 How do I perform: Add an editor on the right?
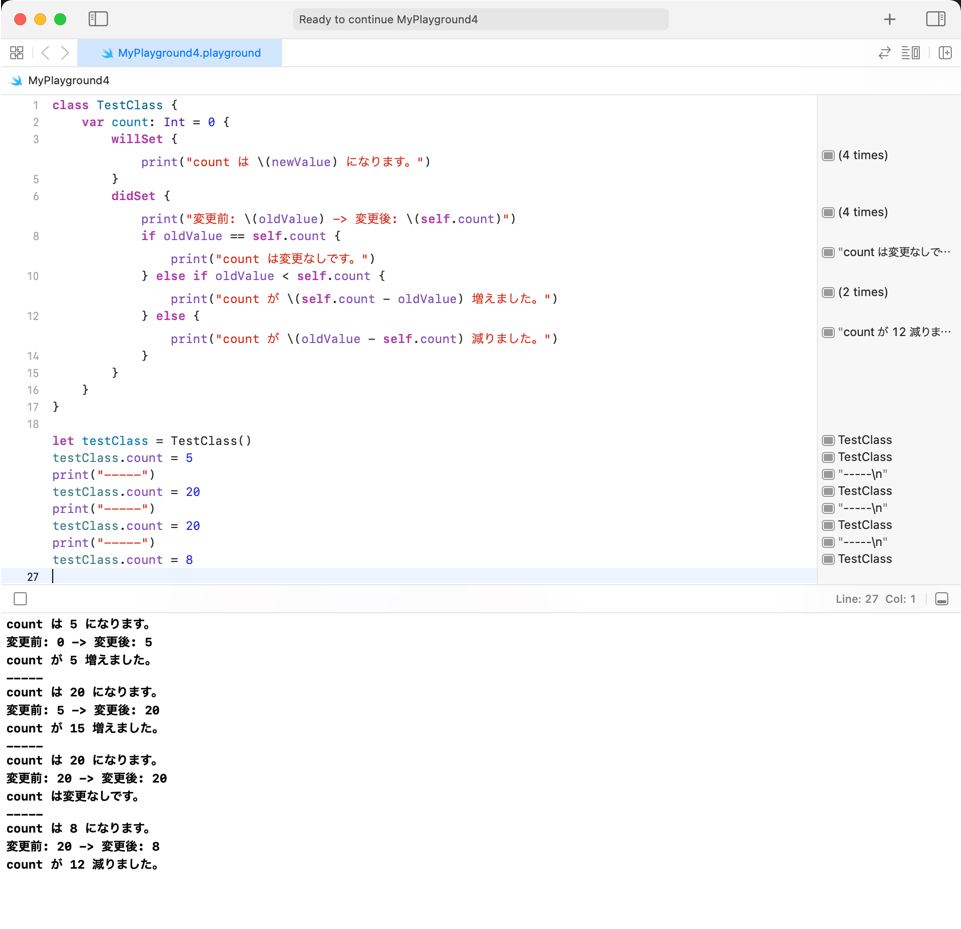click(x=945, y=53)
